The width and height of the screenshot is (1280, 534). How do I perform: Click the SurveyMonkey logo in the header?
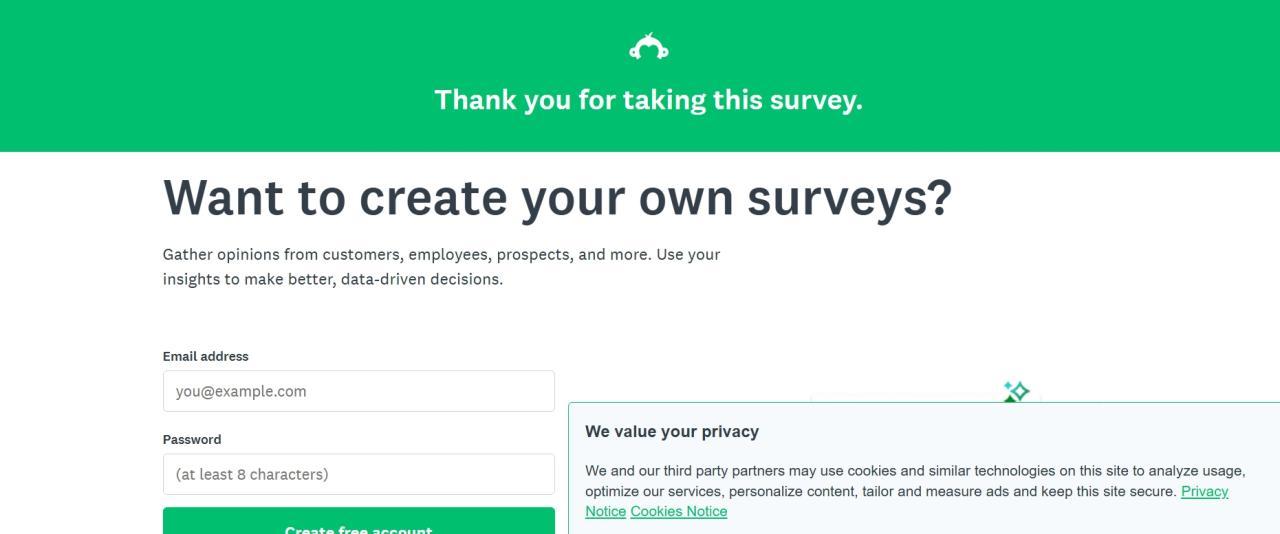click(x=648, y=47)
